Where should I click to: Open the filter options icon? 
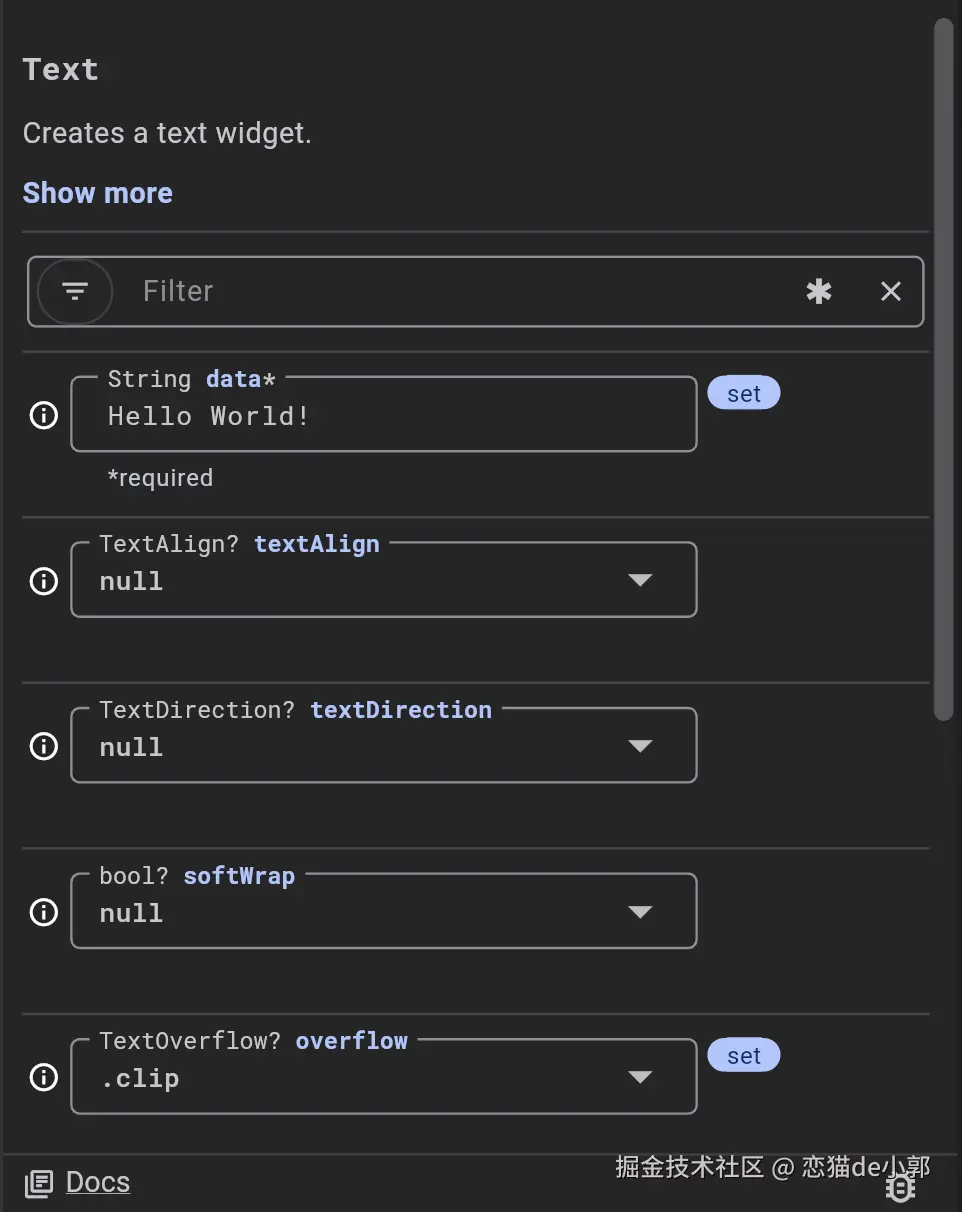[75, 291]
